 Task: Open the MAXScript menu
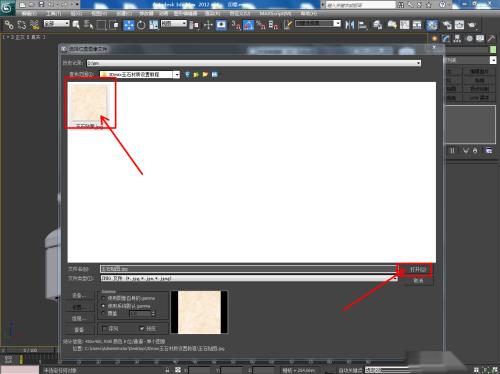click(x=275, y=13)
